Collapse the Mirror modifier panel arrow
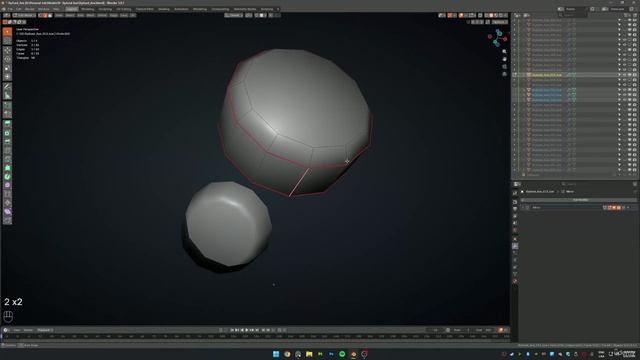This screenshot has width=640, height=360. pyautogui.click(x=523, y=208)
